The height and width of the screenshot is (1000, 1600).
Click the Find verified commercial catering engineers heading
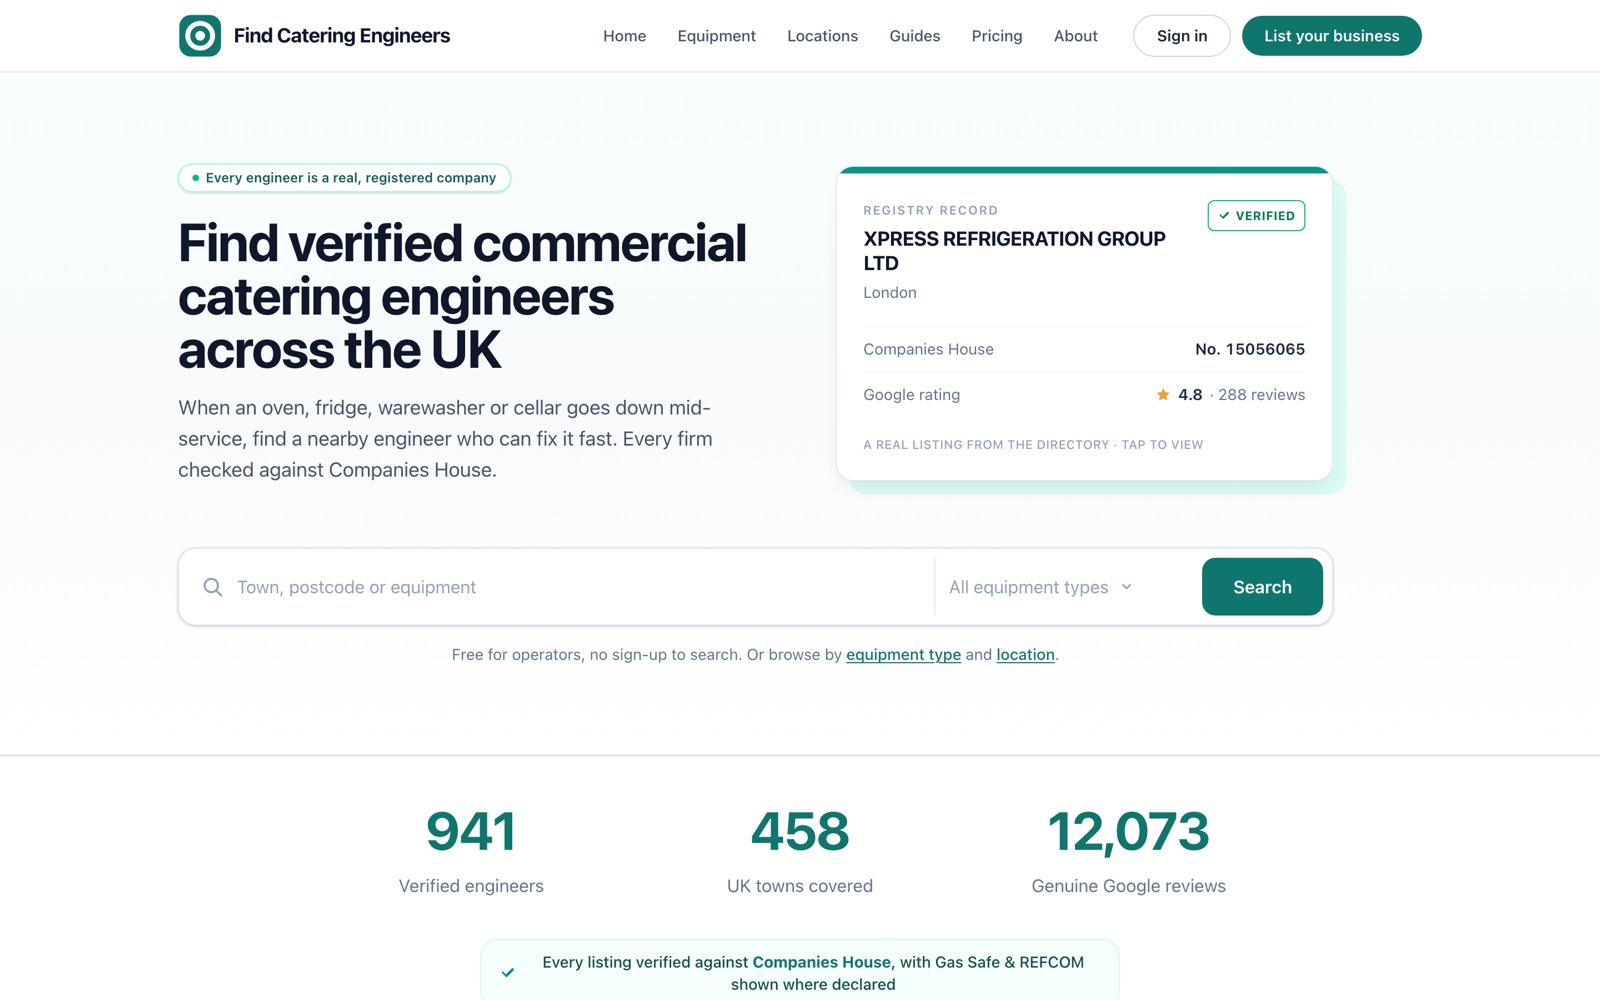tap(463, 297)
